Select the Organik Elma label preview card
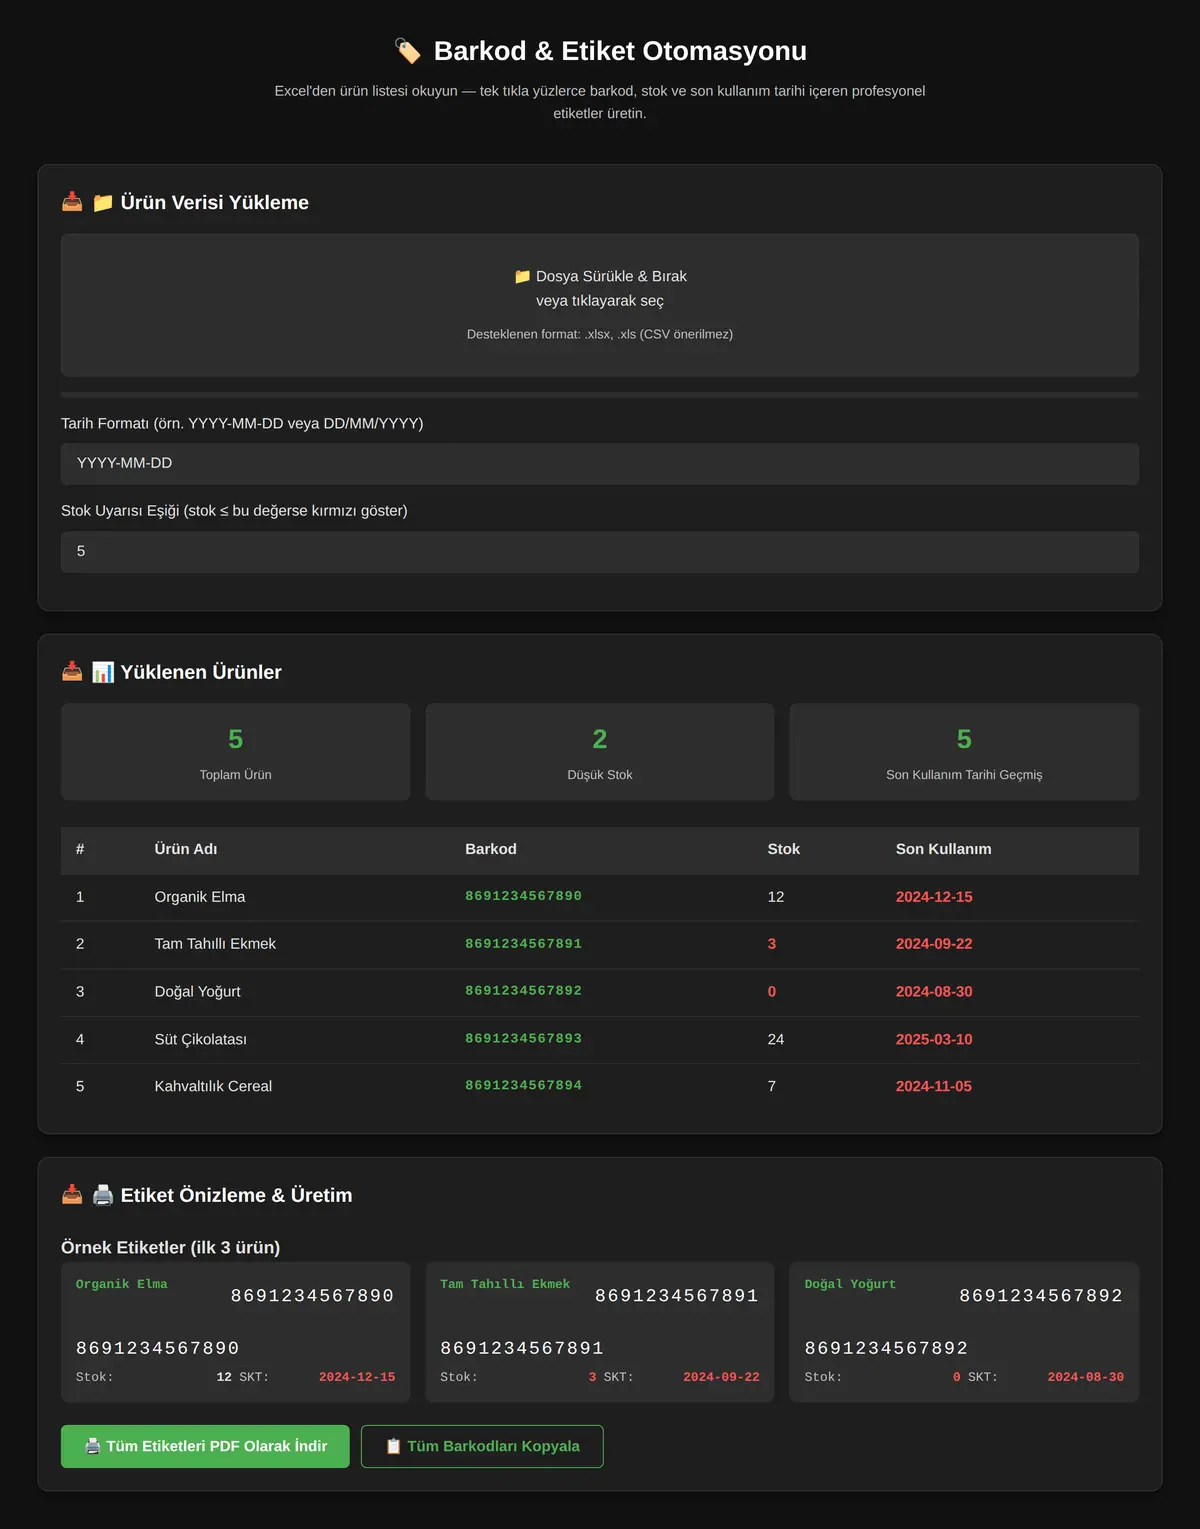The width and height of the screenshot is (1200, 1529). [x=235, y=1332]
